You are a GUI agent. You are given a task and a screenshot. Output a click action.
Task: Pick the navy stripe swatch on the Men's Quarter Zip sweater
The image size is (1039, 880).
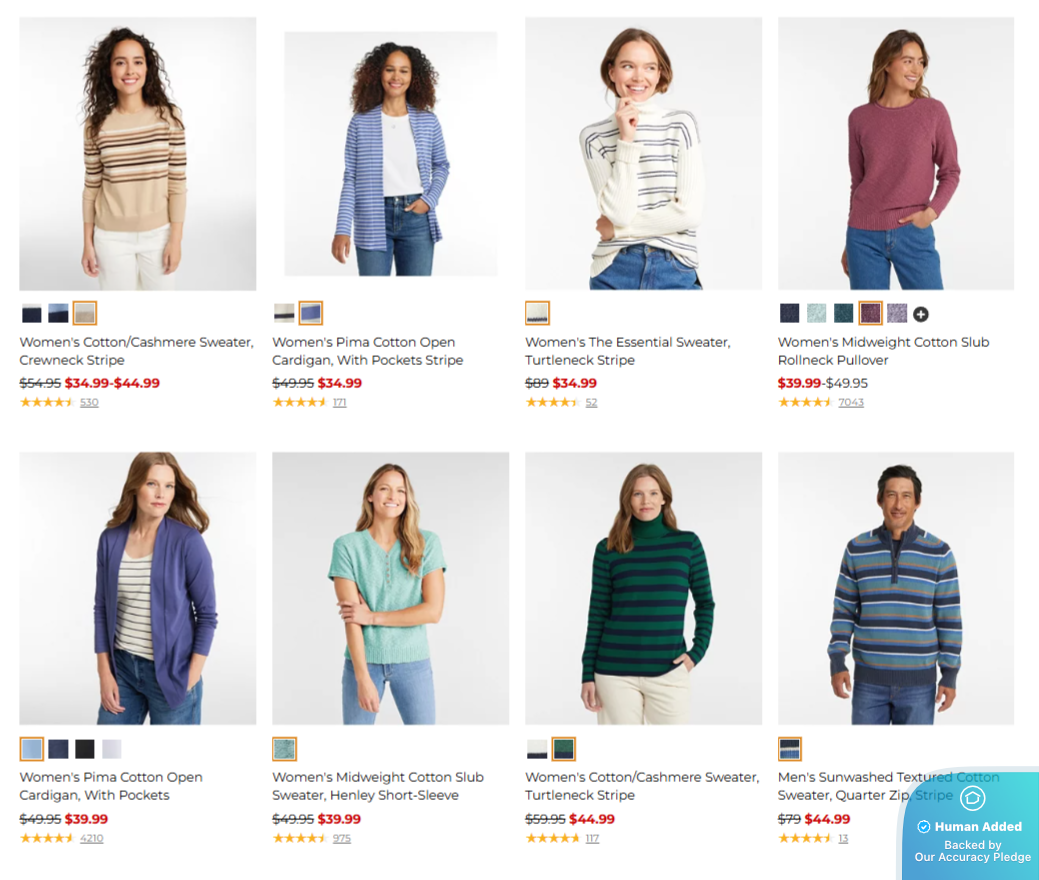click(790, 748)
